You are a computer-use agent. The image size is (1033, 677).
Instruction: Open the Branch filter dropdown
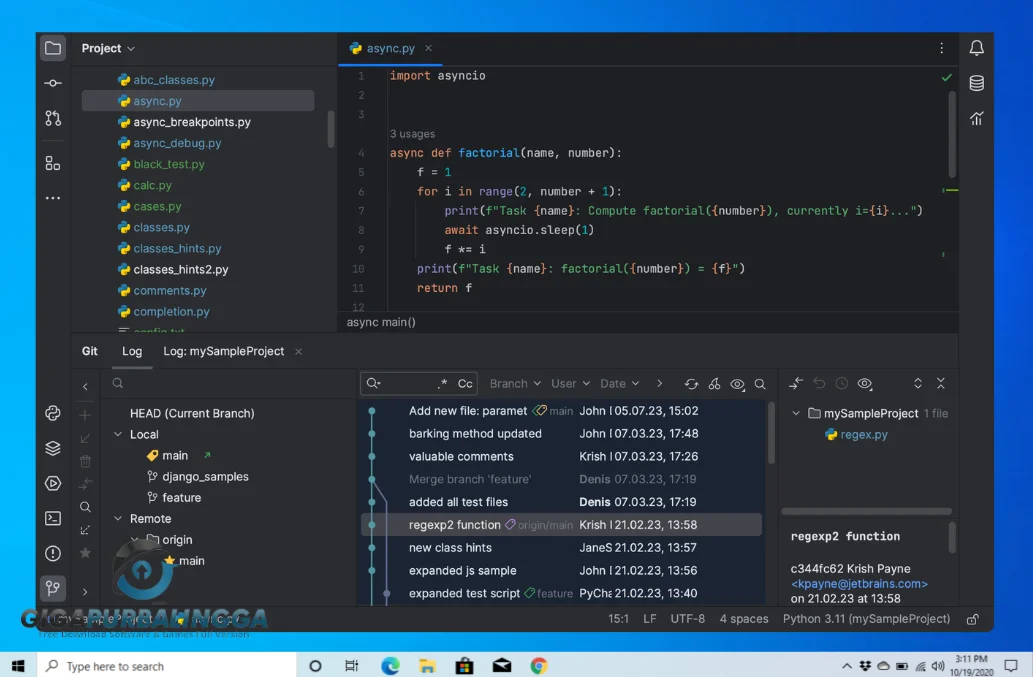(515, 383)
